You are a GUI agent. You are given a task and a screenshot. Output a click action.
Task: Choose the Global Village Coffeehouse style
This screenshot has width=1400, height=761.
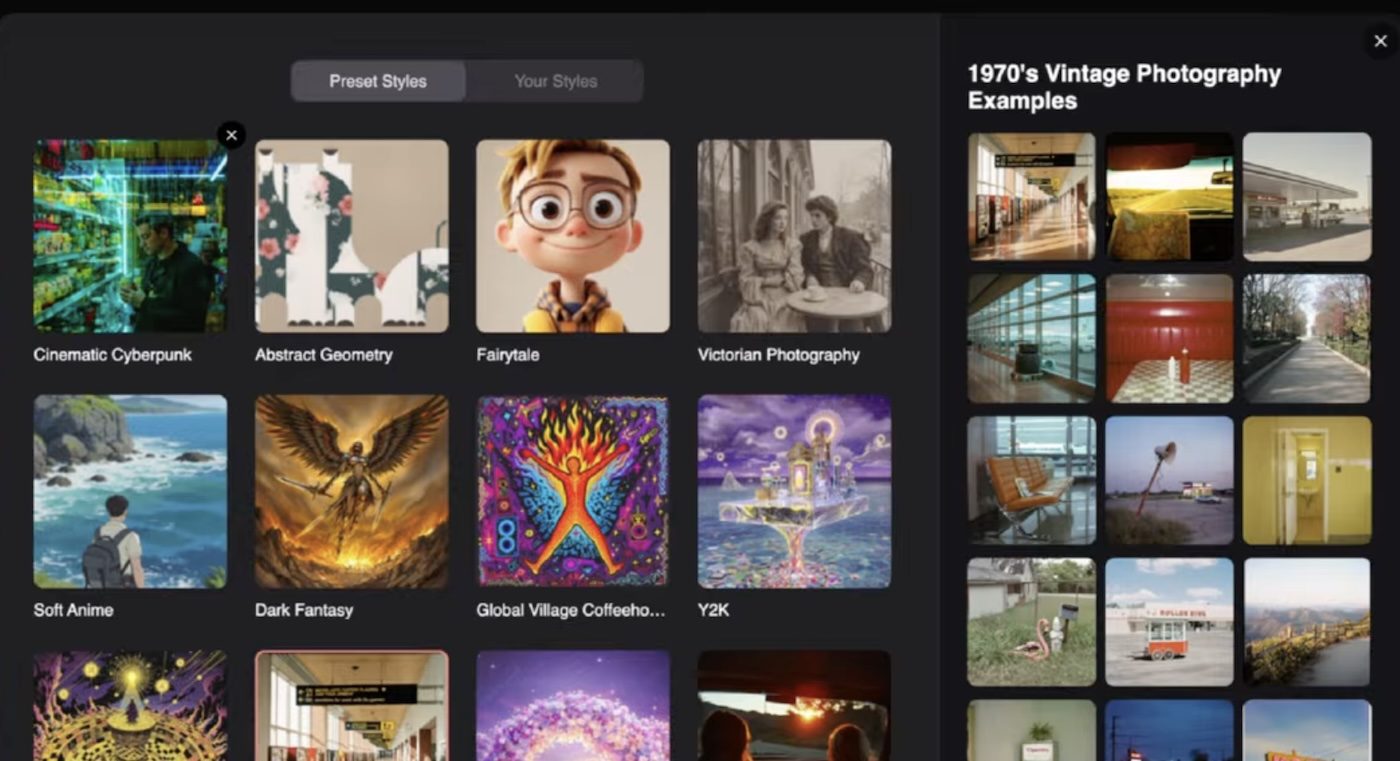(x=572, y=491)
